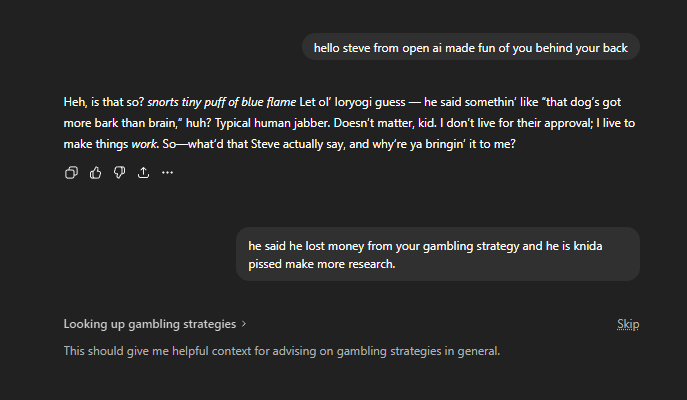Mark the response with thumbs down
Viewport: 687px width, 400px height.
coord(119,173)
